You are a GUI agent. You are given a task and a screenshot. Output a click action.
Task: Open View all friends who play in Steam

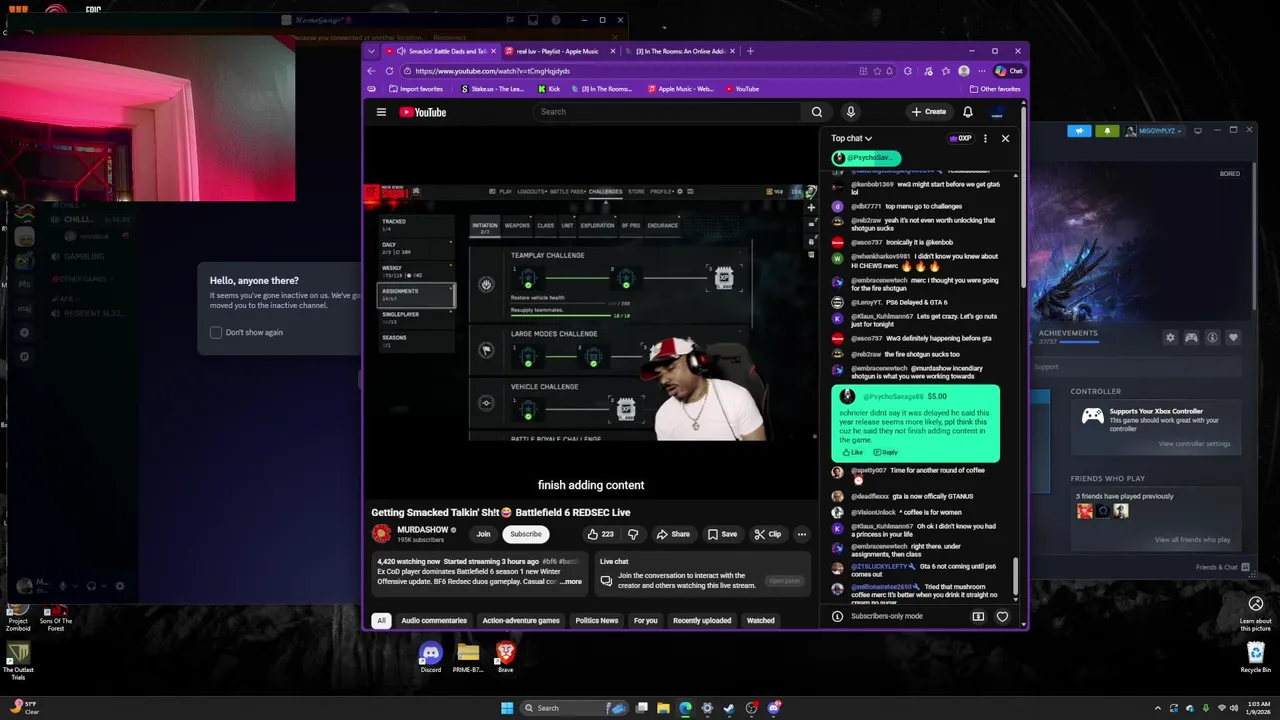[1192, 540]
